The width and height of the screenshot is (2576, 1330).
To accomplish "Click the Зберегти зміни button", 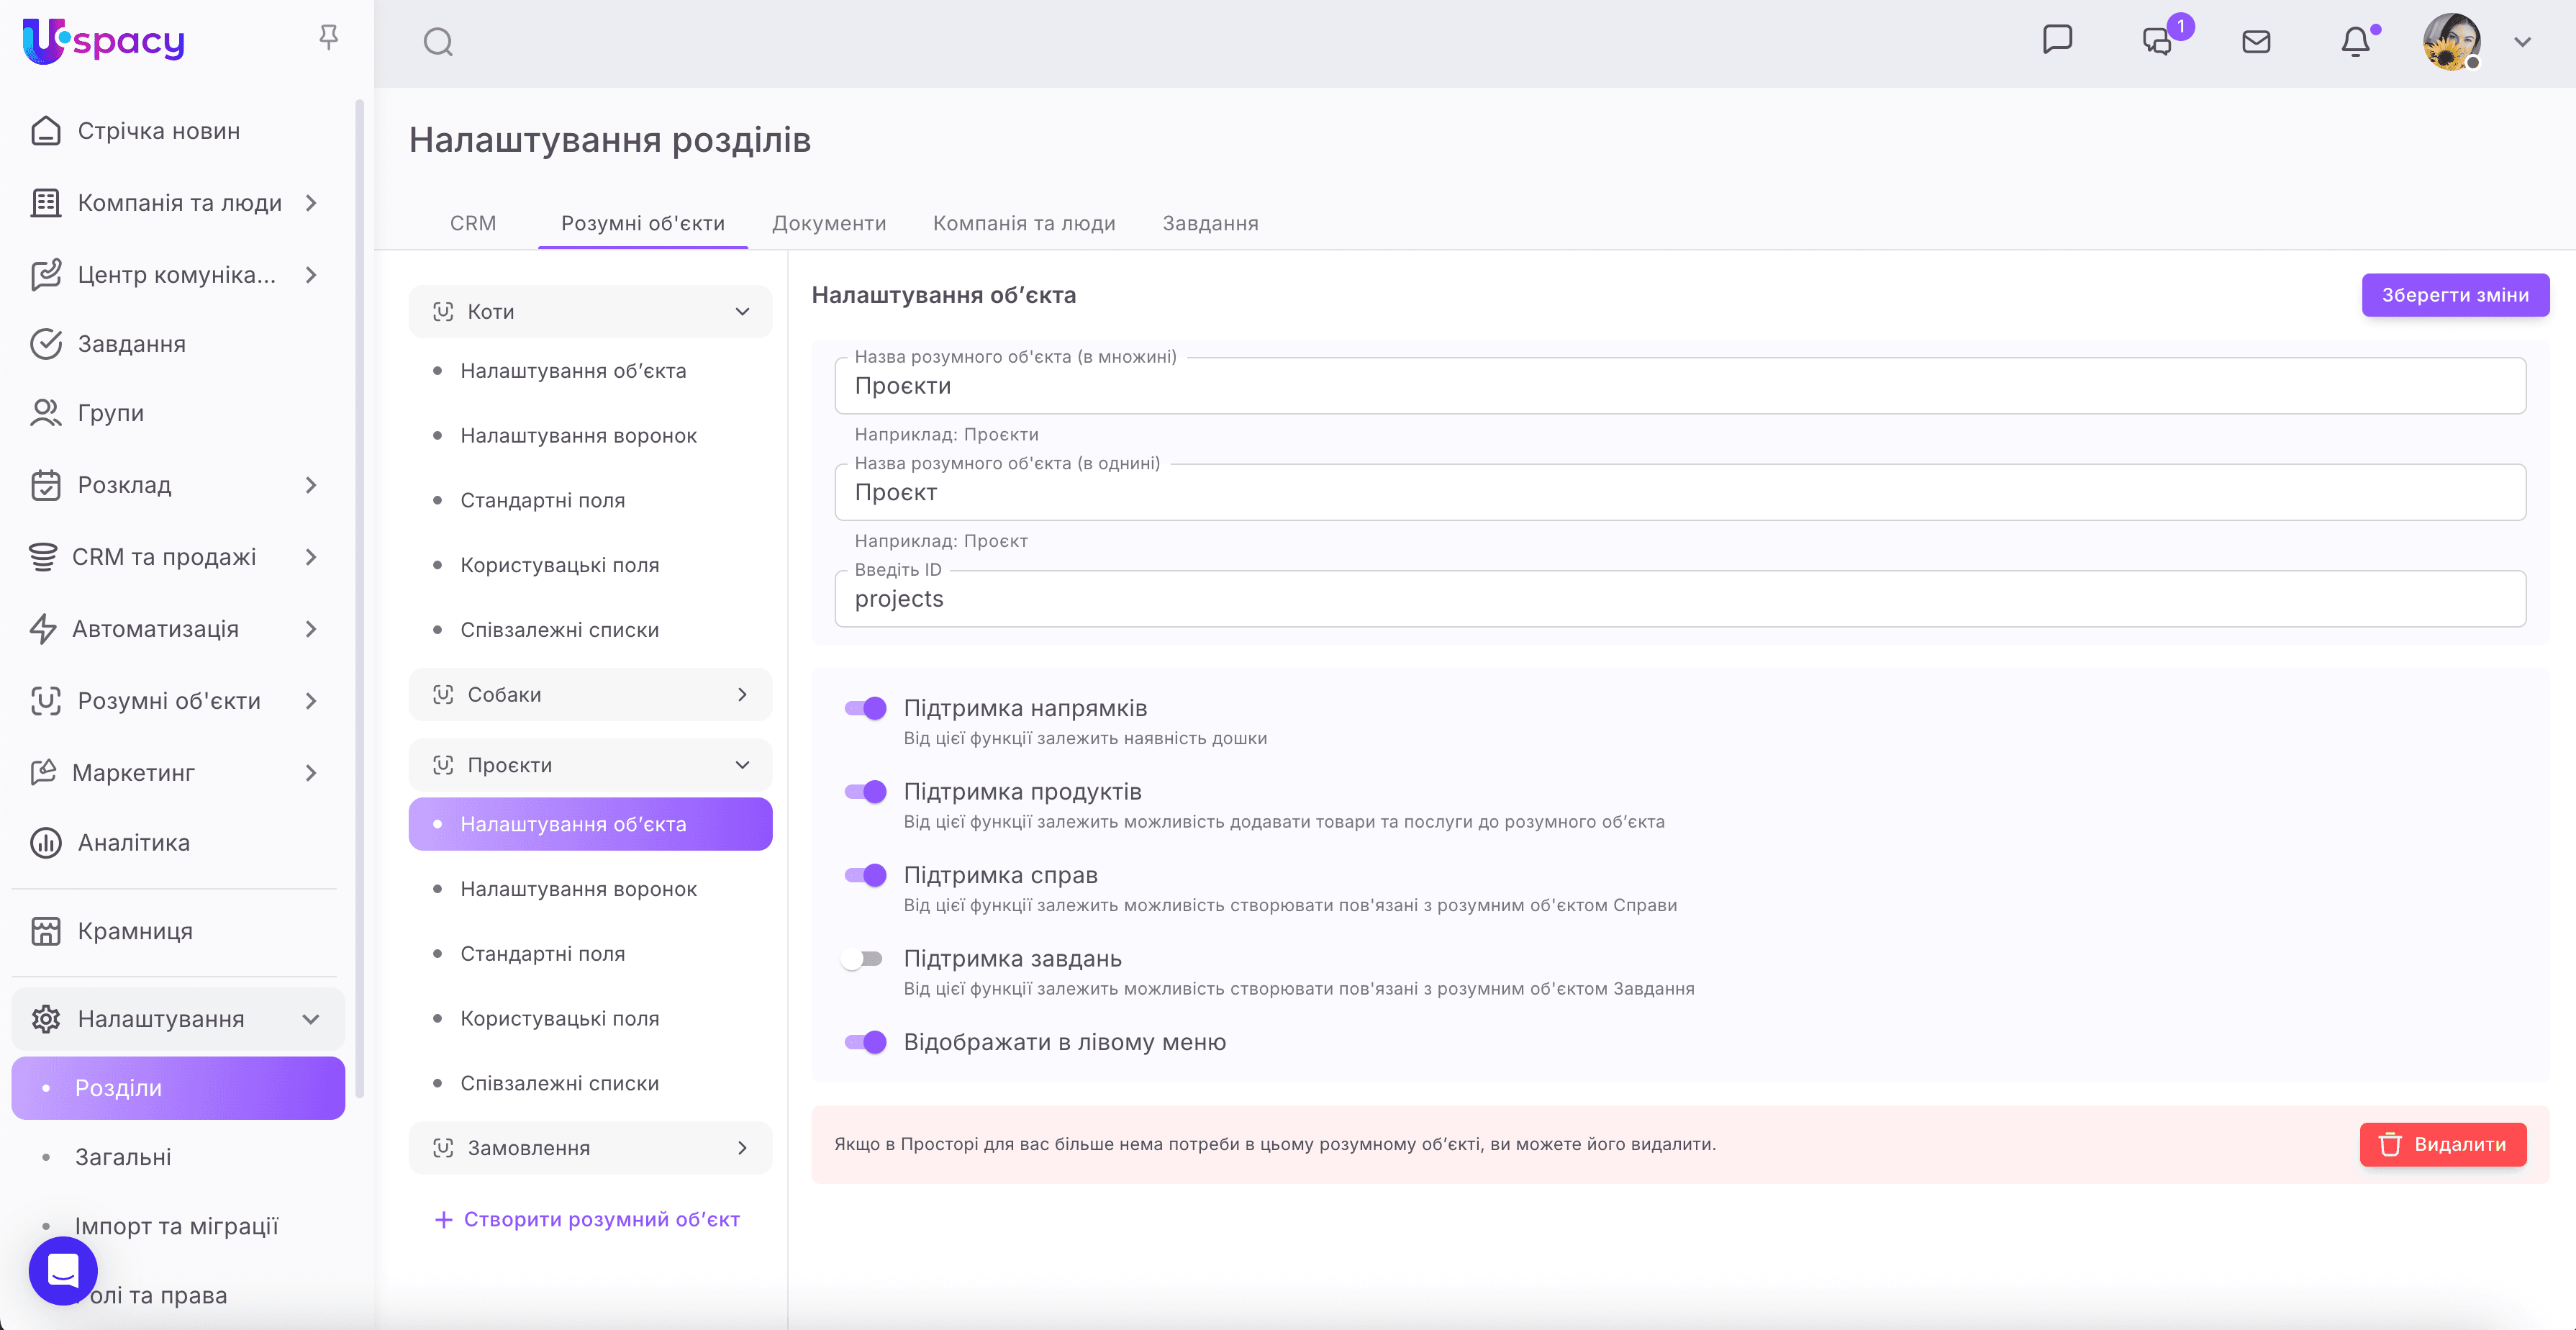I will 2454,295.
